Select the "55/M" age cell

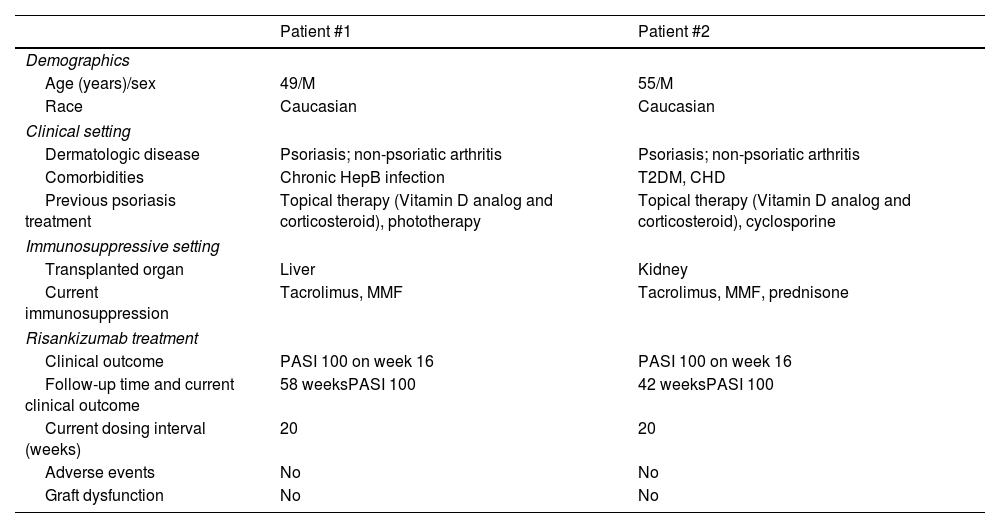coord(655,84)
